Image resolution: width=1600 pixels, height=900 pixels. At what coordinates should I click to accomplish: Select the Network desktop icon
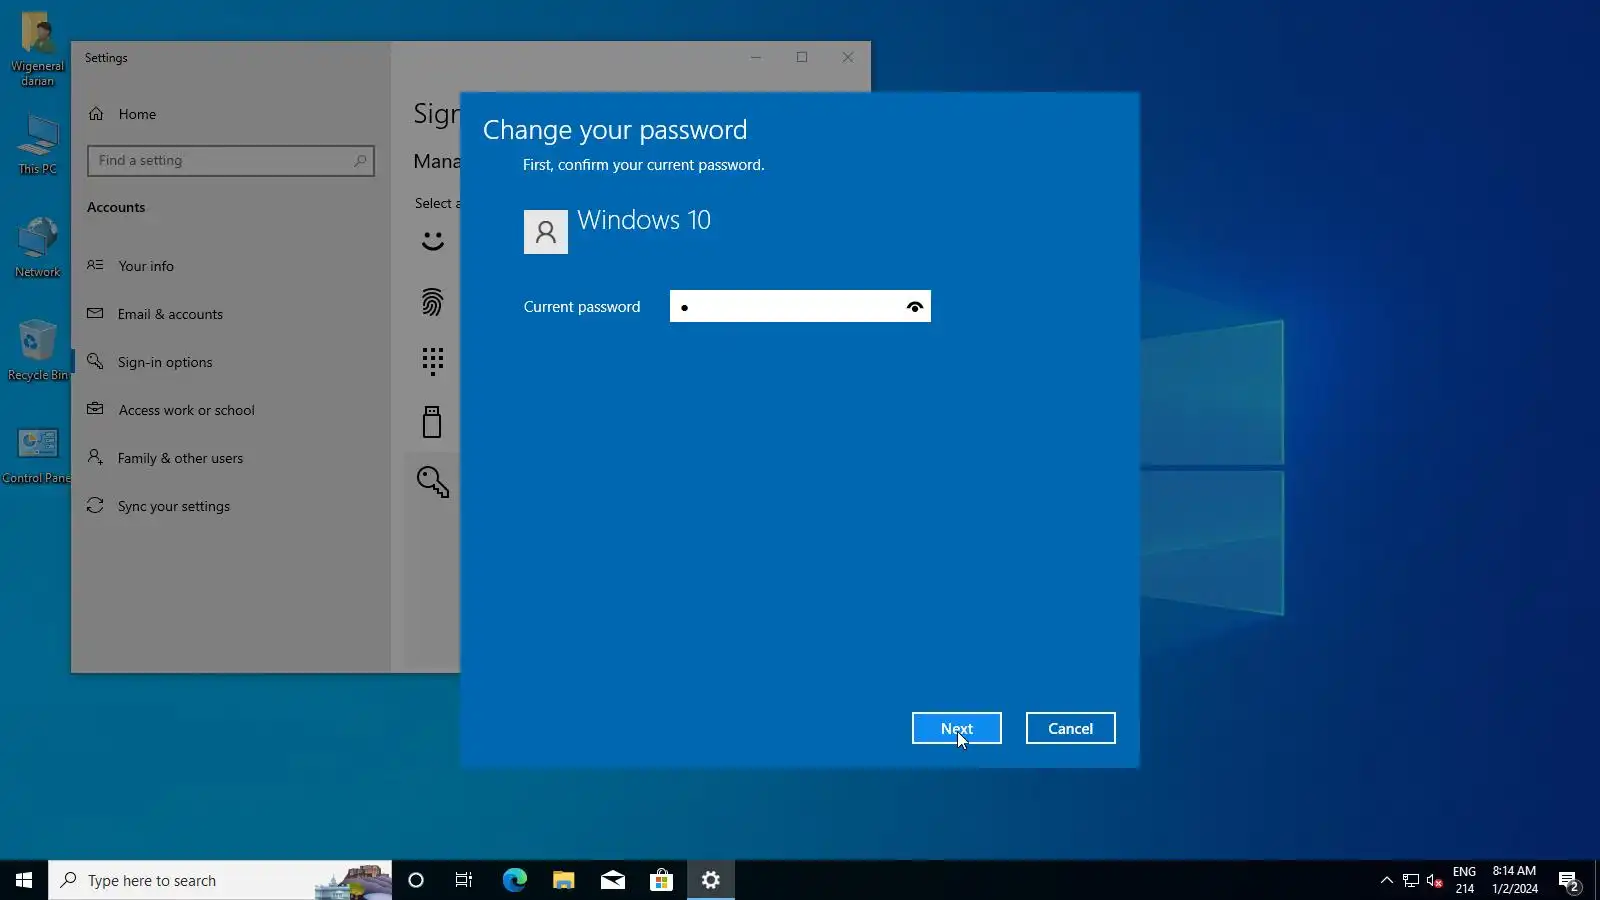tap(37, 247)
